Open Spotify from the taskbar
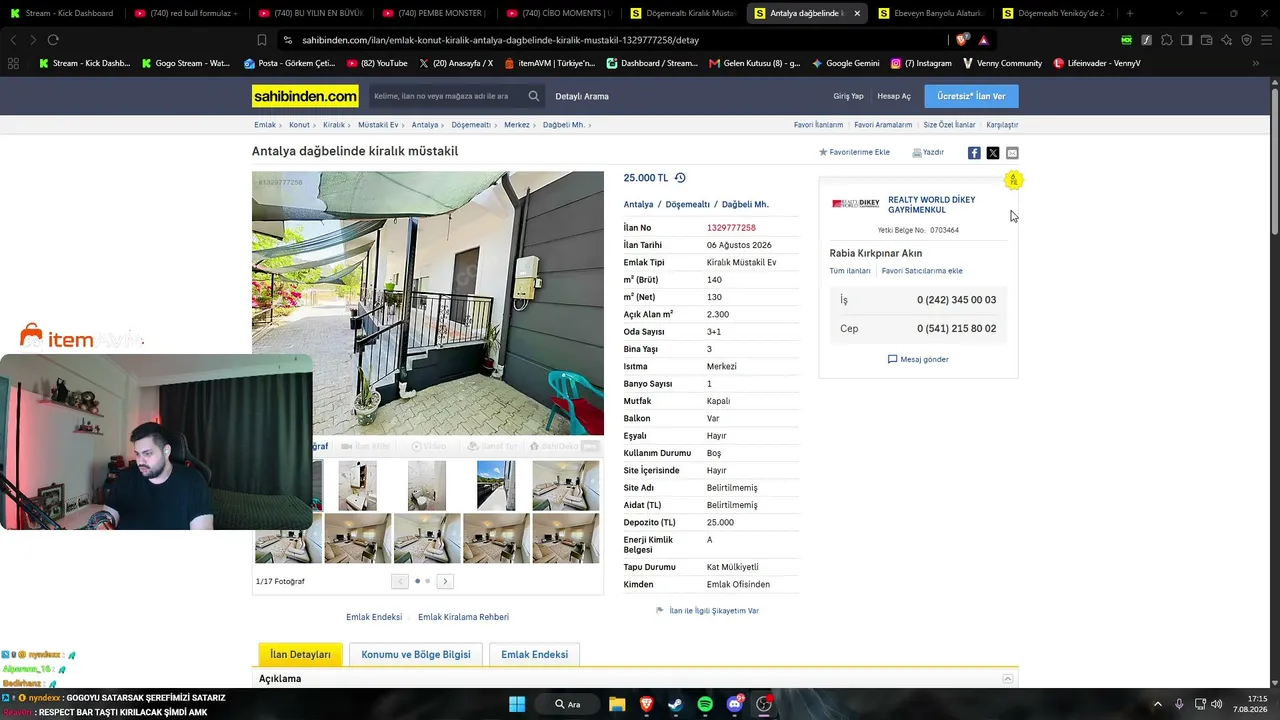 pyautogui.click(x=705, y=704)
